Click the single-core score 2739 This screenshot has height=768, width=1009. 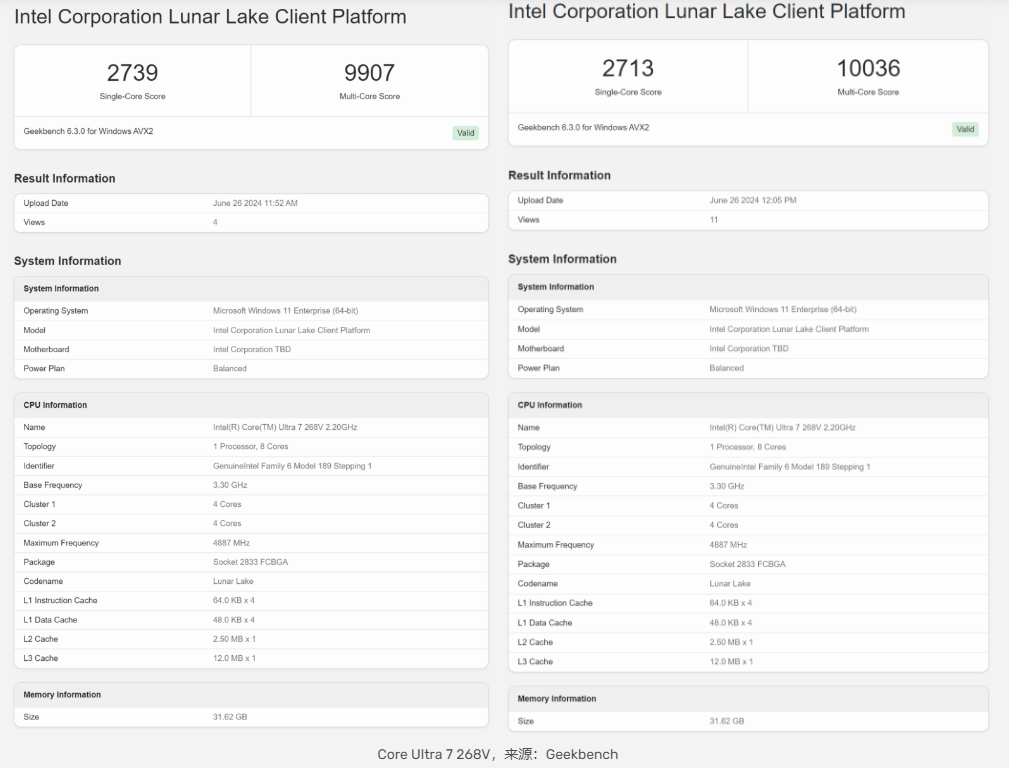pyautogui.click(x=132, y=73)
